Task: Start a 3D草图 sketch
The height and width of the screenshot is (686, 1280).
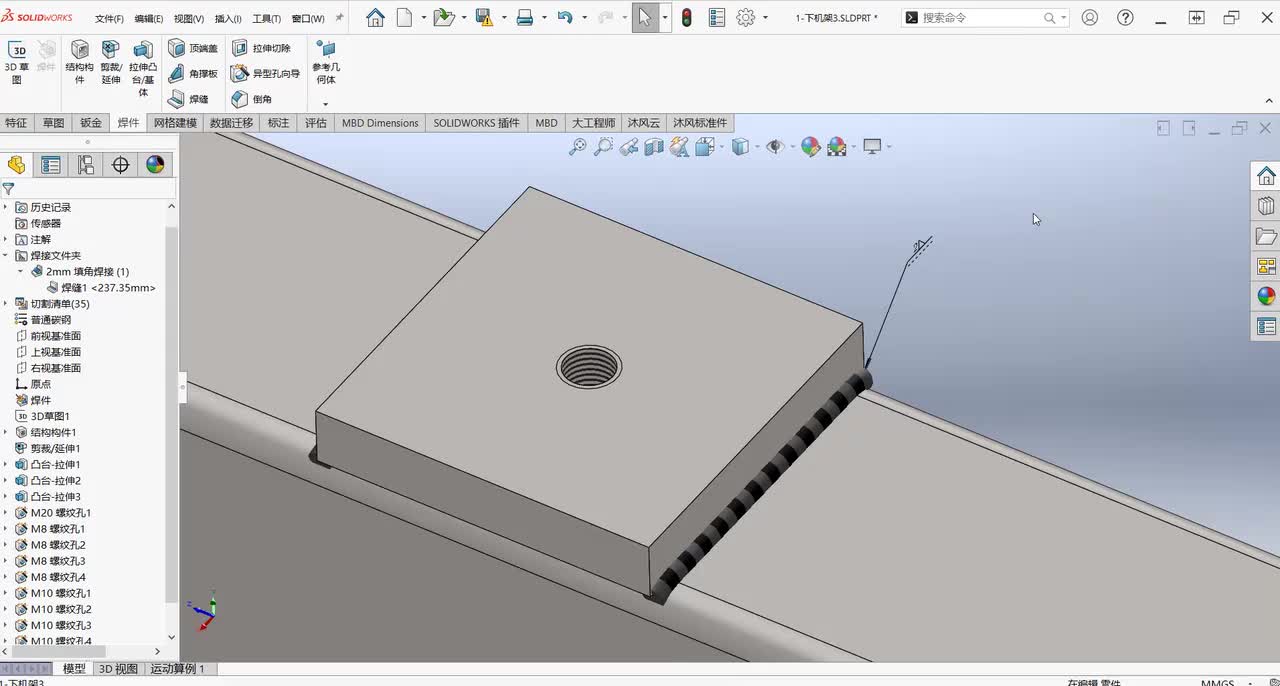Action: click(x=17, y=61)
